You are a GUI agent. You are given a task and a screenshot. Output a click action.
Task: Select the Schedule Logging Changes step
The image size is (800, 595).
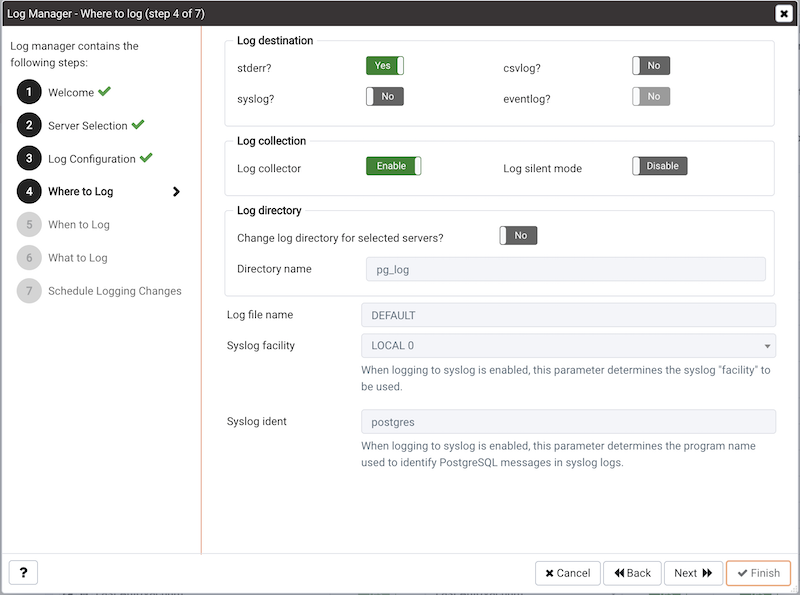(x=115, y=291)
